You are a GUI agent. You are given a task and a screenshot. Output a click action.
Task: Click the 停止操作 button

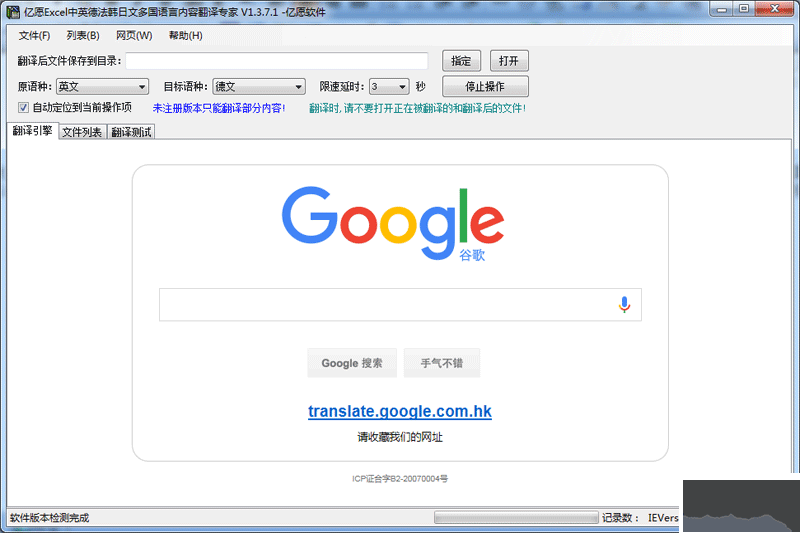pos(485,87)
